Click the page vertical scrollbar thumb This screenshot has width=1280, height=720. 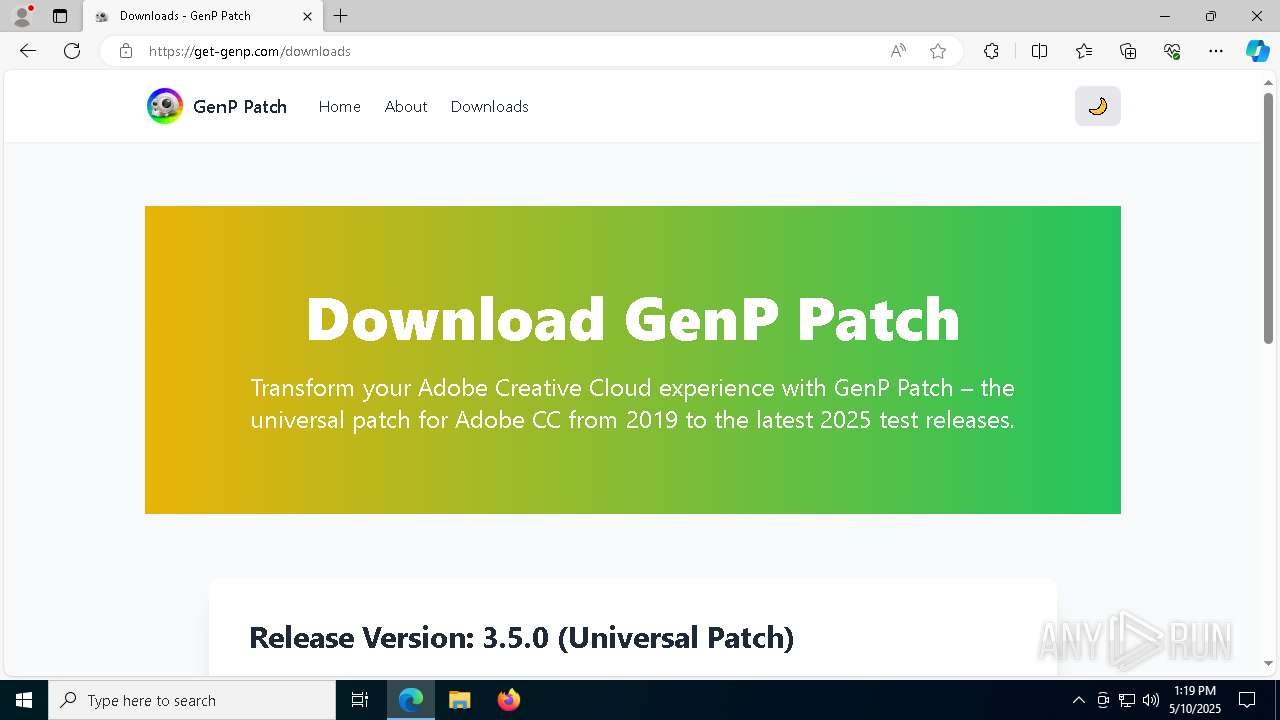(1268, 217)
